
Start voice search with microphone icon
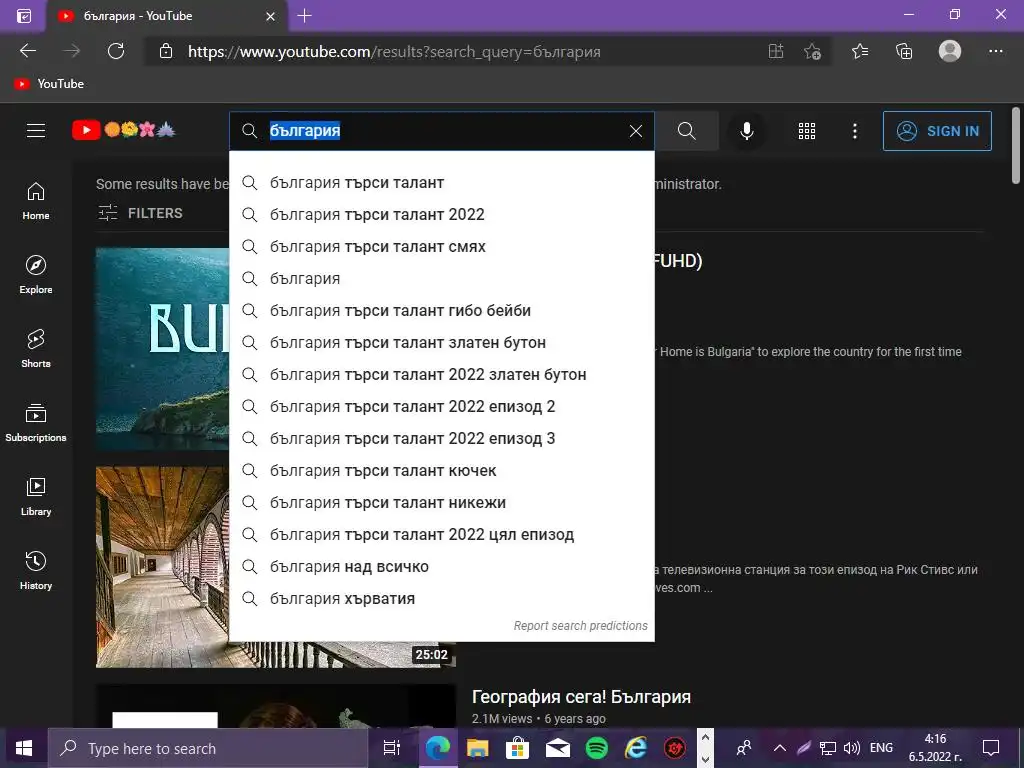click(746, 131)
